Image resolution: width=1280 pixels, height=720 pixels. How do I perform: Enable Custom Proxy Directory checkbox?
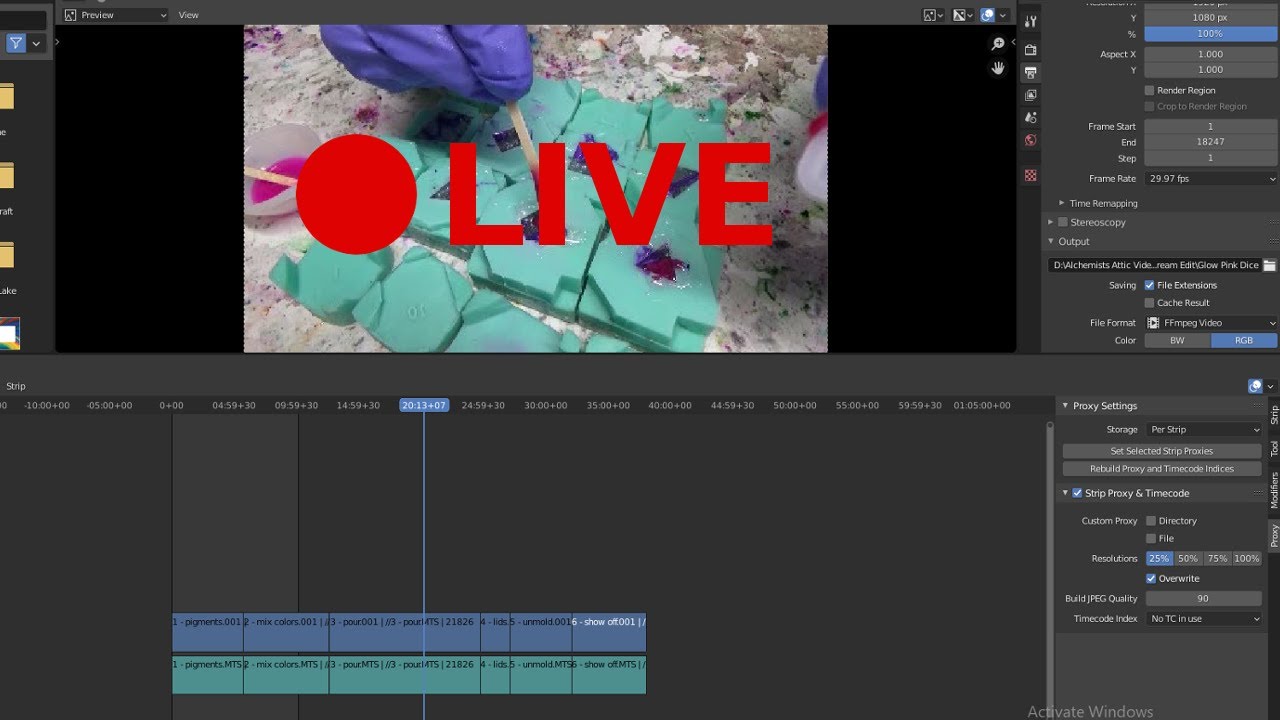pyautogui.click(x=1151, y=520)
